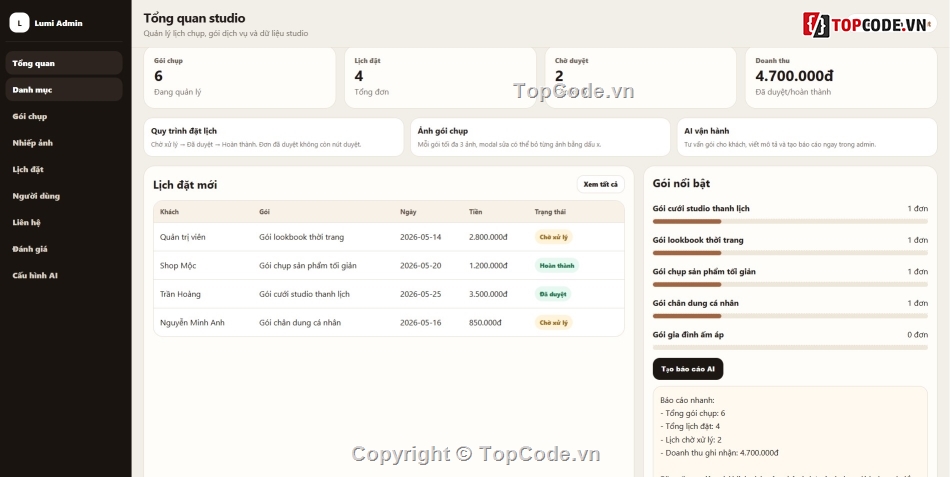Click the amount 2.800.000đ

(488, 237)
